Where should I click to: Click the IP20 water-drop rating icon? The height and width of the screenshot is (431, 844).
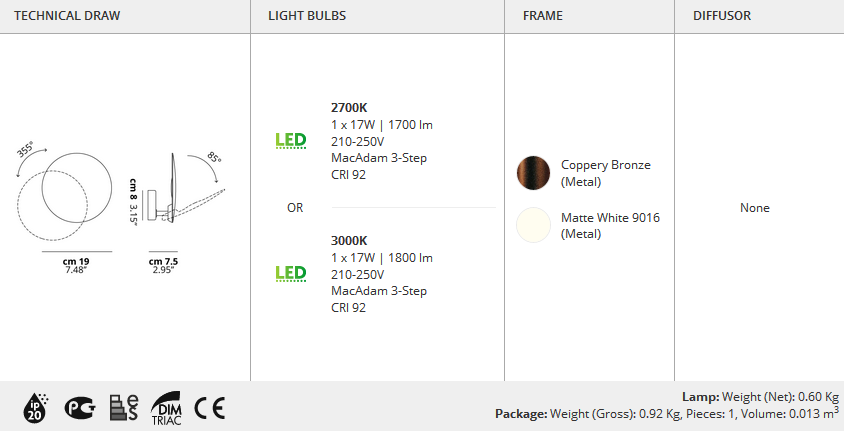[35, 408]
